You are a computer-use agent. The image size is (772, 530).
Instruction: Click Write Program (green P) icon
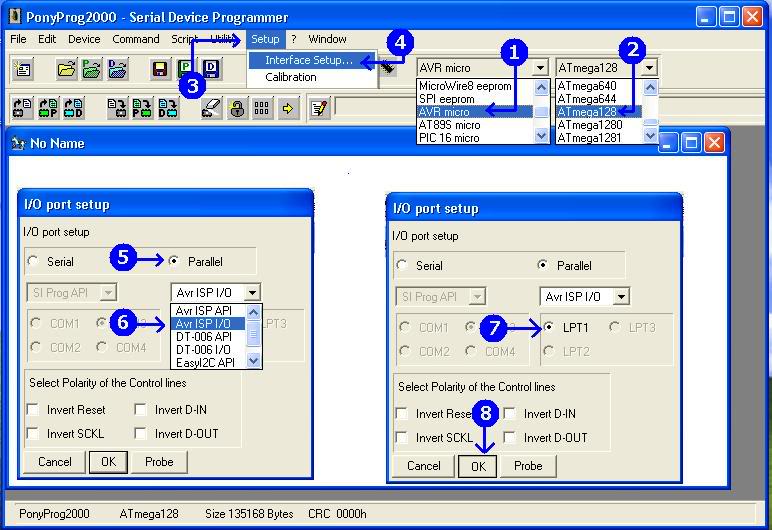tap(142, 108)
